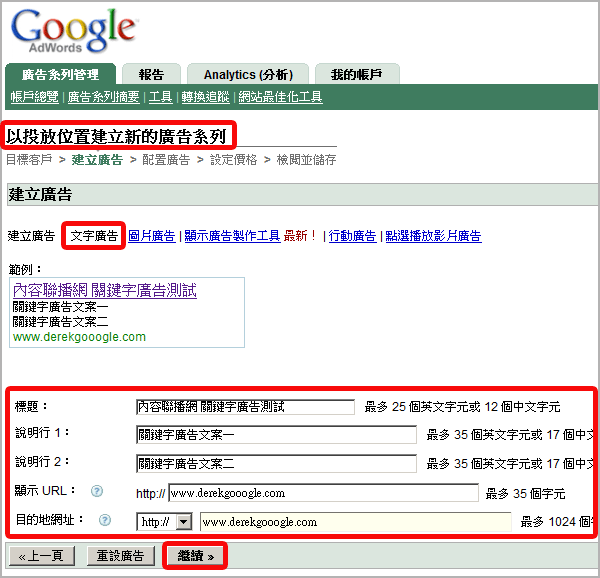This screenshot has width=600, height=578.
Task: Focus the 說明行 1 input field
Action: click(276, 435)
